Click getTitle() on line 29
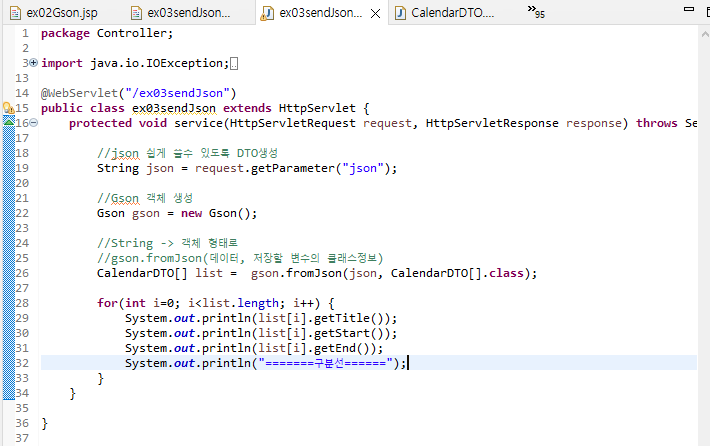Viewport: 710px width, 446px height. pyautogui.click(x=348, y=318)
